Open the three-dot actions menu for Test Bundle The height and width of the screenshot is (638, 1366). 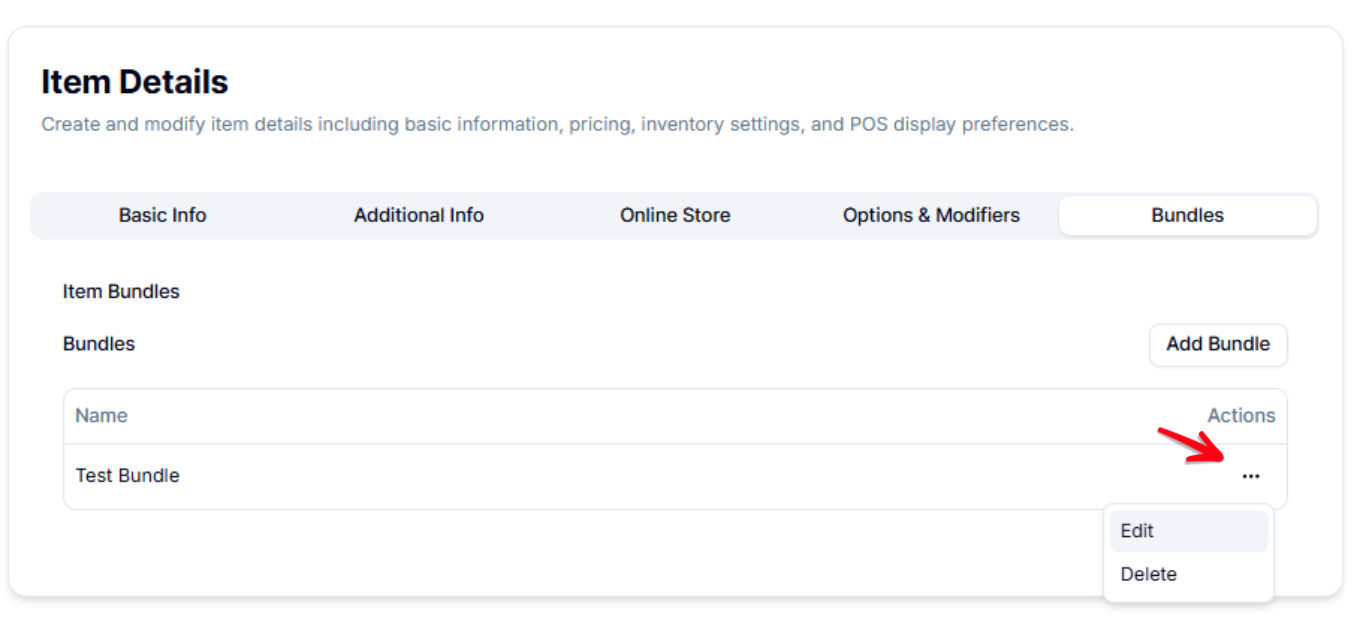pos(1250,477)
